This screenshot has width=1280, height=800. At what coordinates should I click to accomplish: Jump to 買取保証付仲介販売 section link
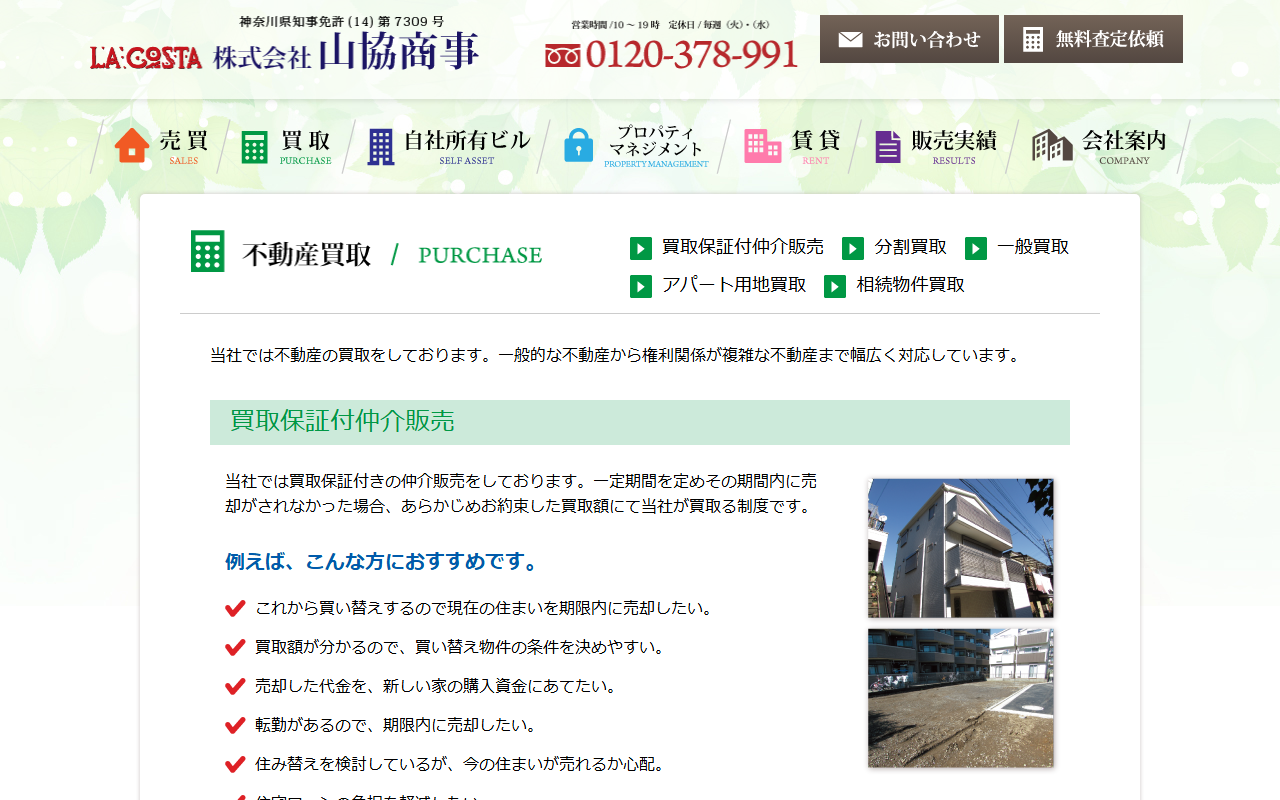(x=743, y=247)
